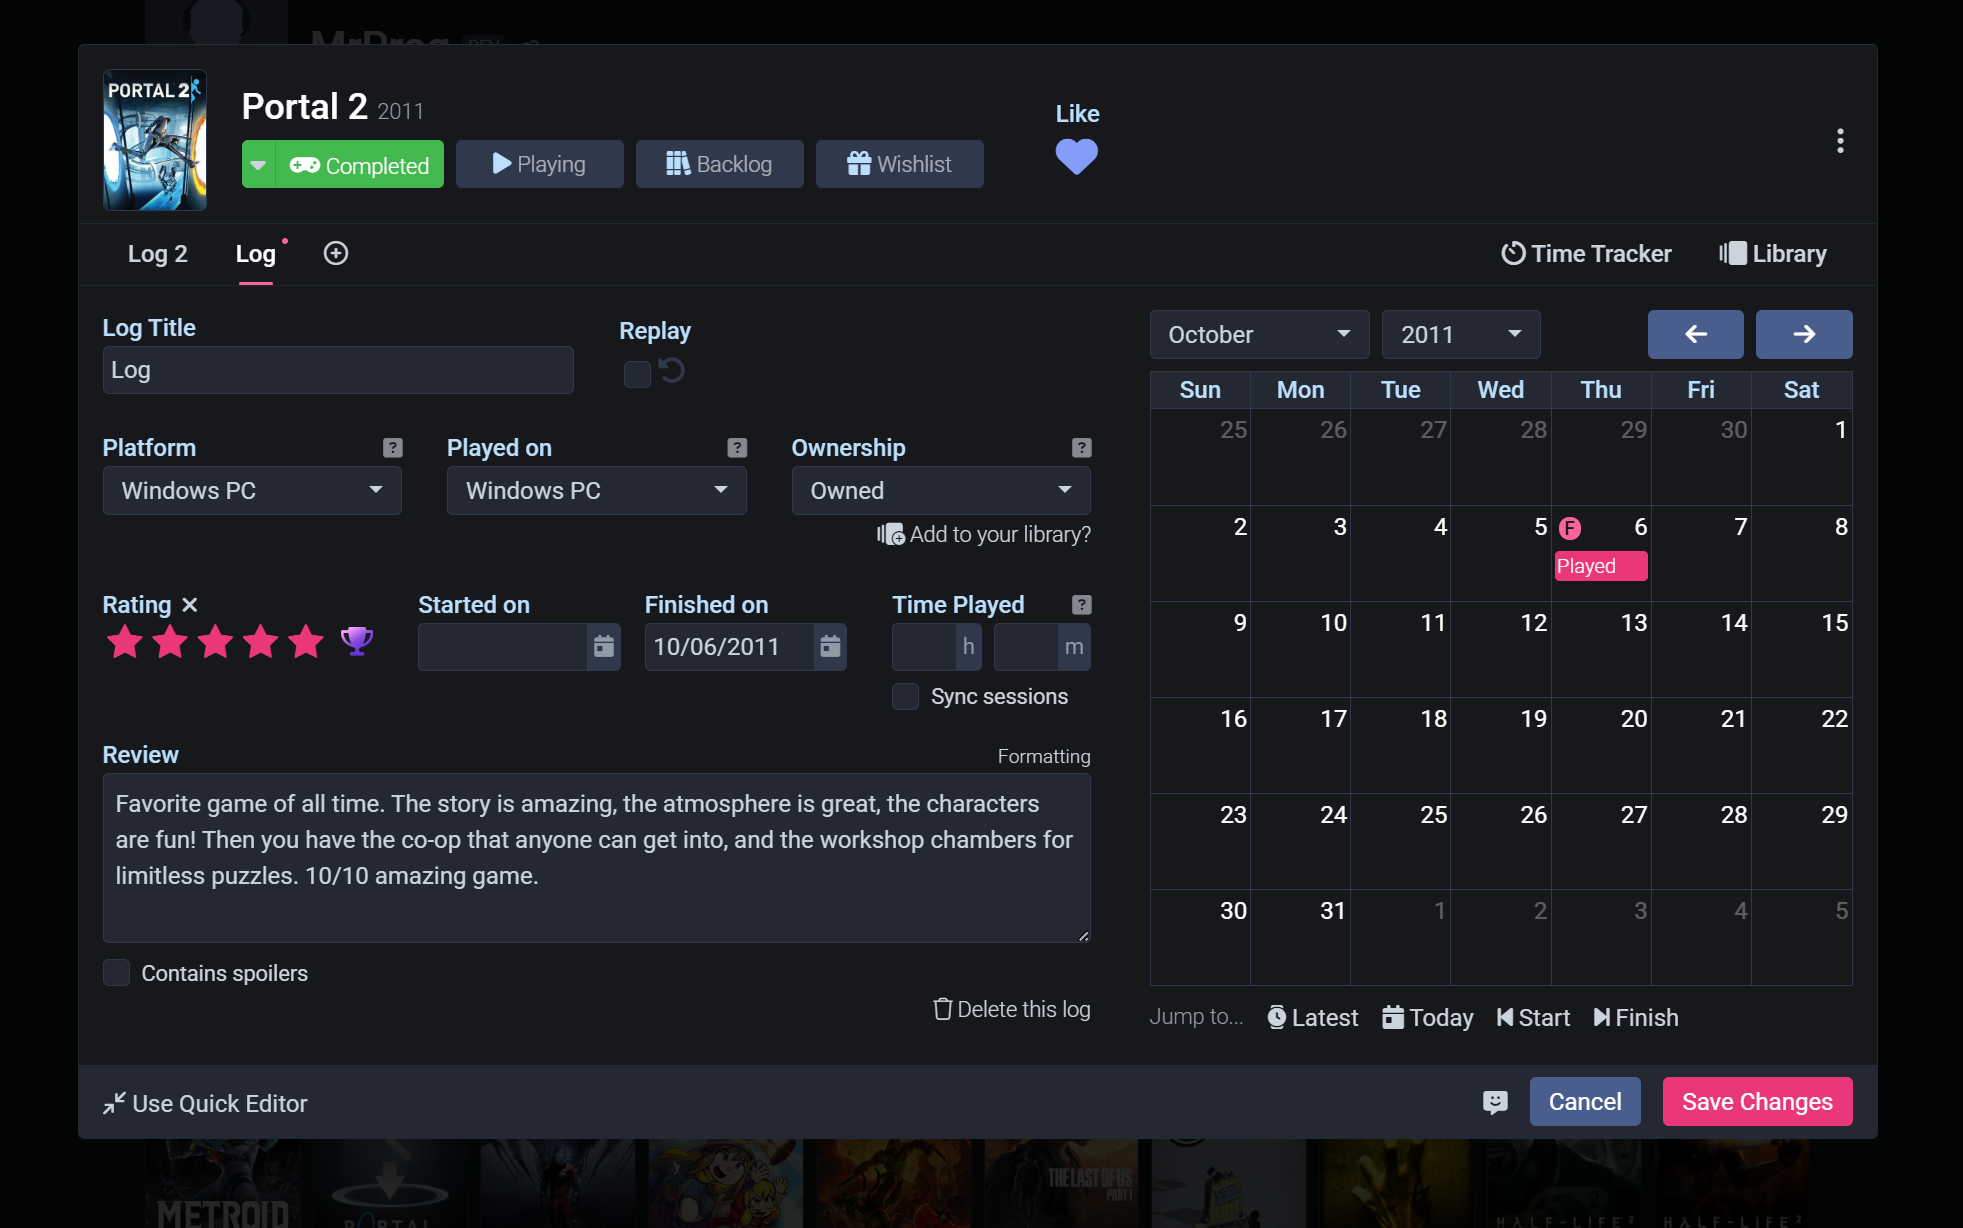
Task: Select the active Log tab
Action: point(256,254)
